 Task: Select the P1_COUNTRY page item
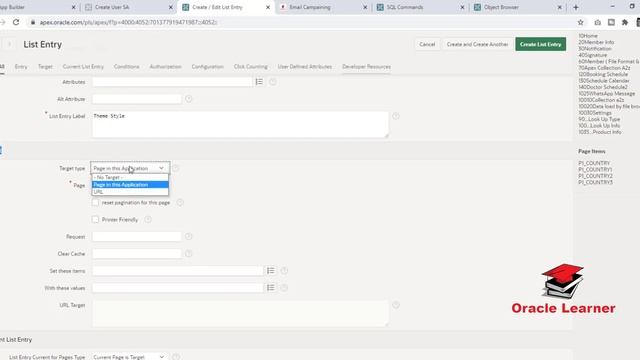(594, 163)
